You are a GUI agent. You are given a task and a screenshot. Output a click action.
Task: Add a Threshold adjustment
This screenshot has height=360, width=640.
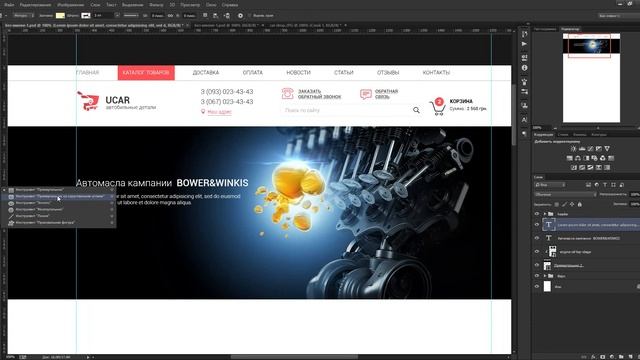(590, 168)
